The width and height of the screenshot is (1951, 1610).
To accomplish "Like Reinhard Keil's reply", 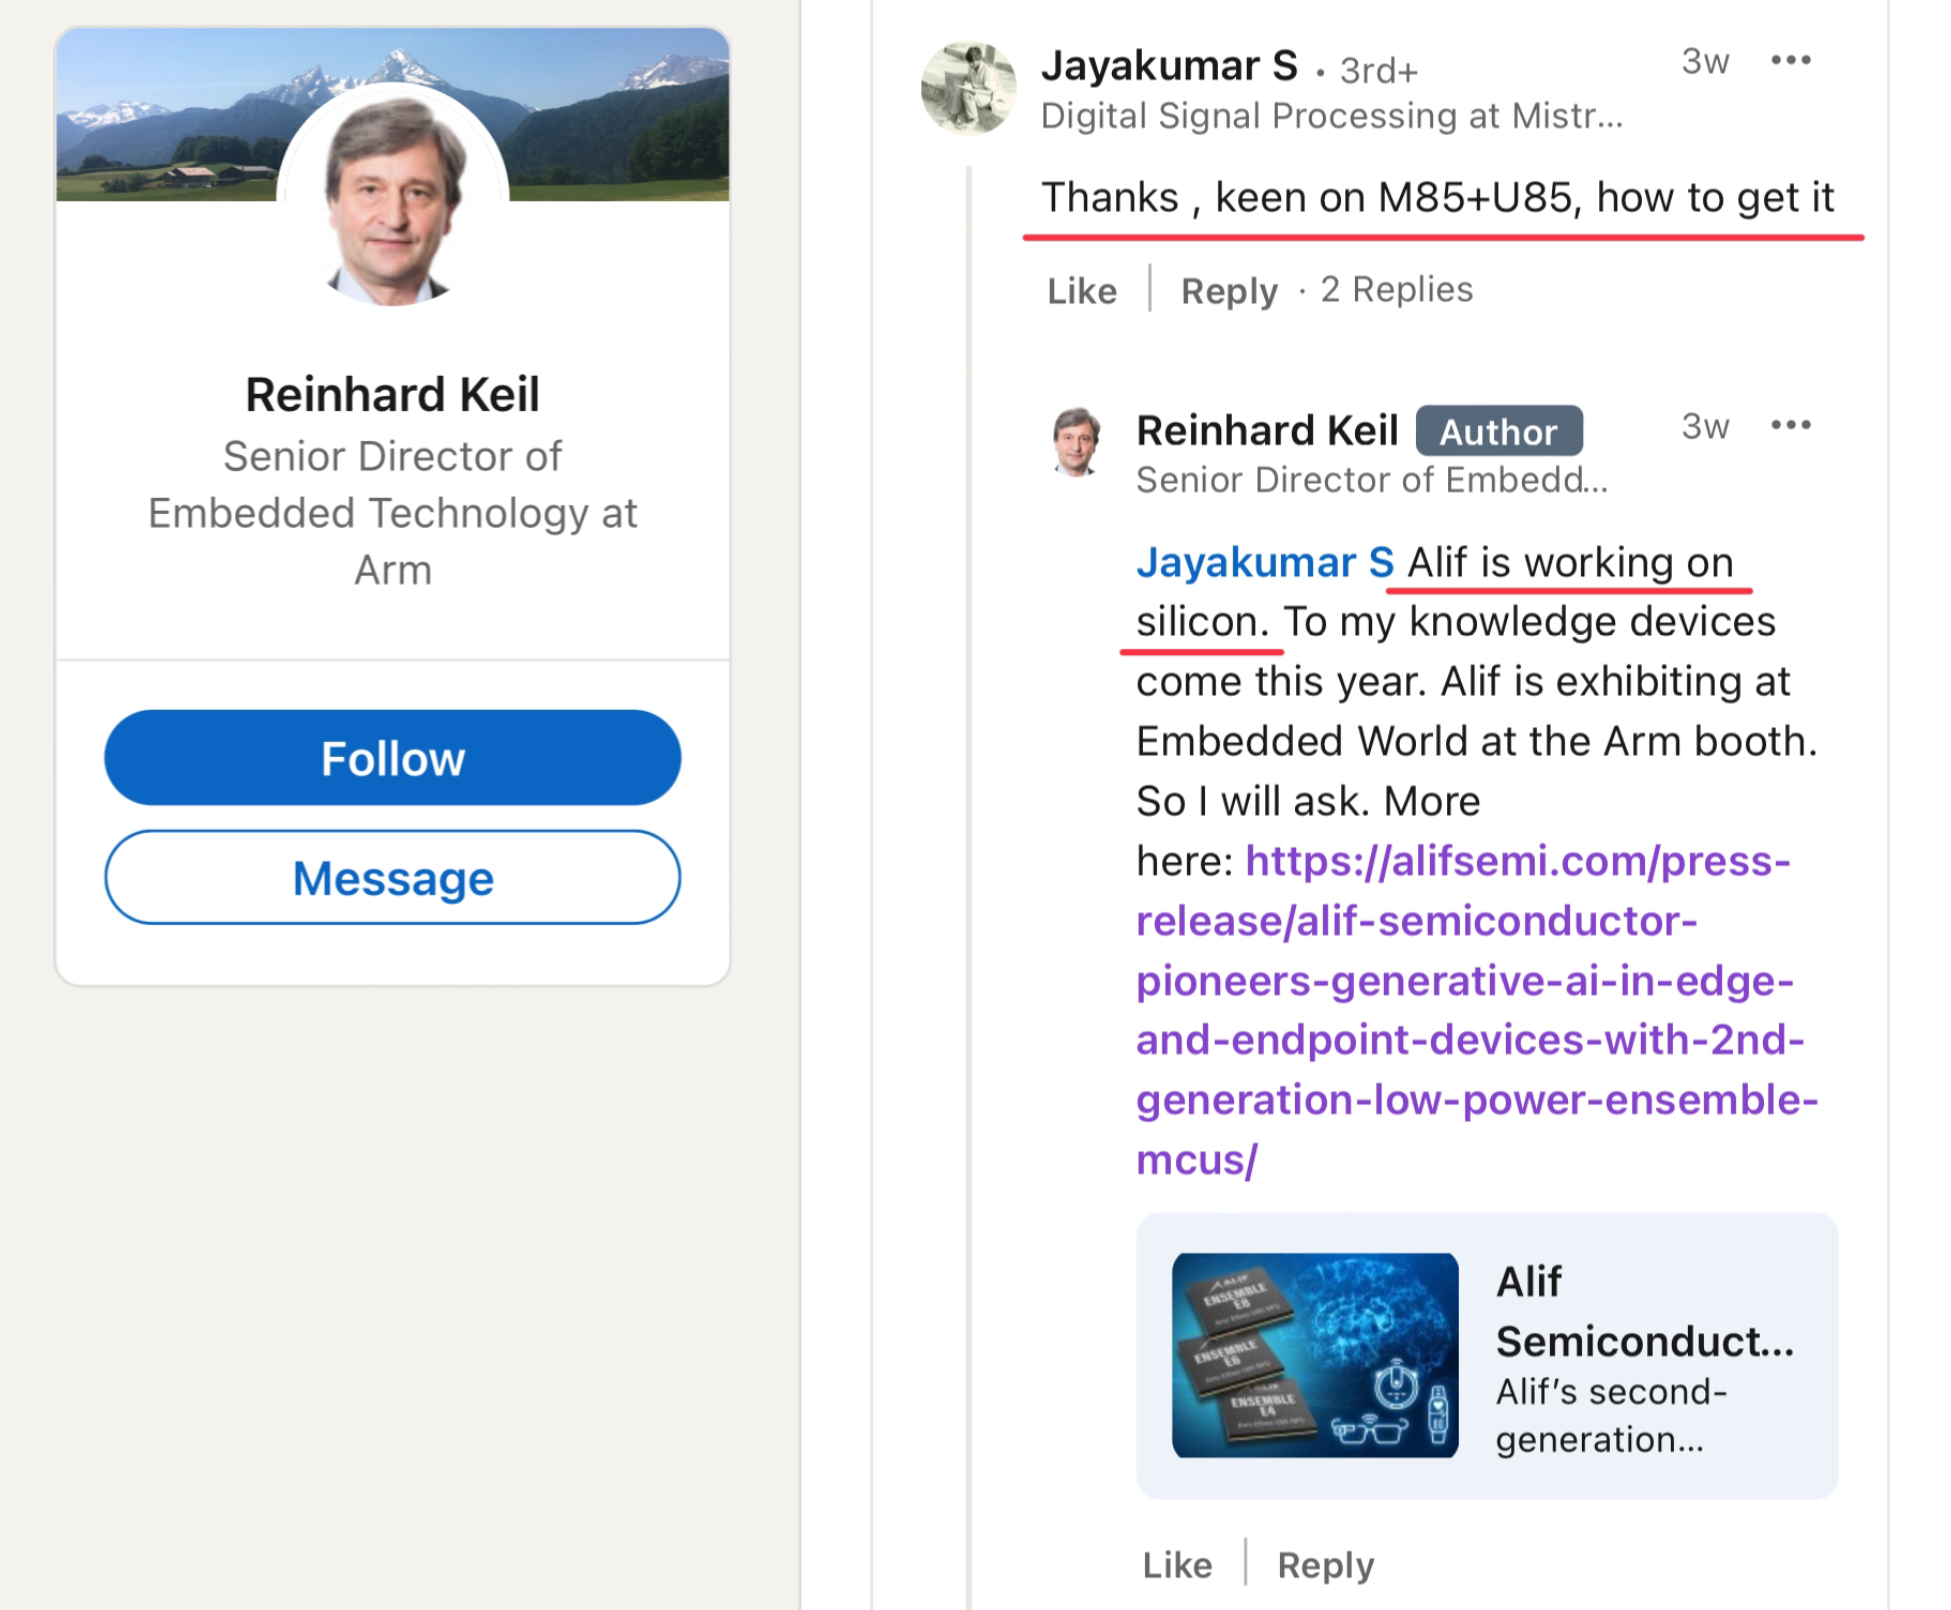I will point(1177,1565).
